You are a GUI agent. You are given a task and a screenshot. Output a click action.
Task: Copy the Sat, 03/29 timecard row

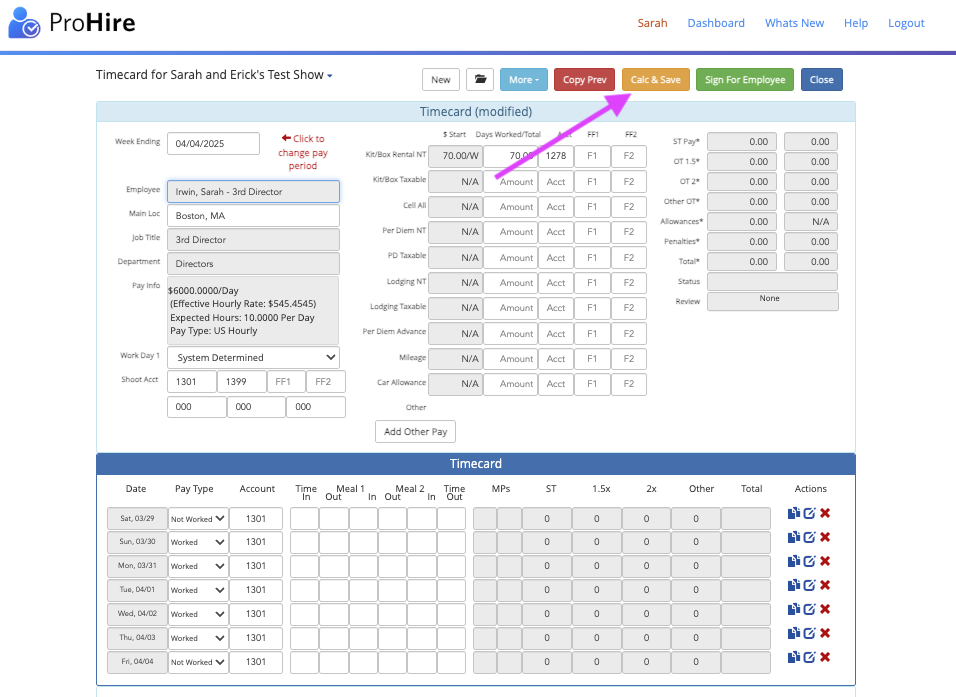point(793,513)
